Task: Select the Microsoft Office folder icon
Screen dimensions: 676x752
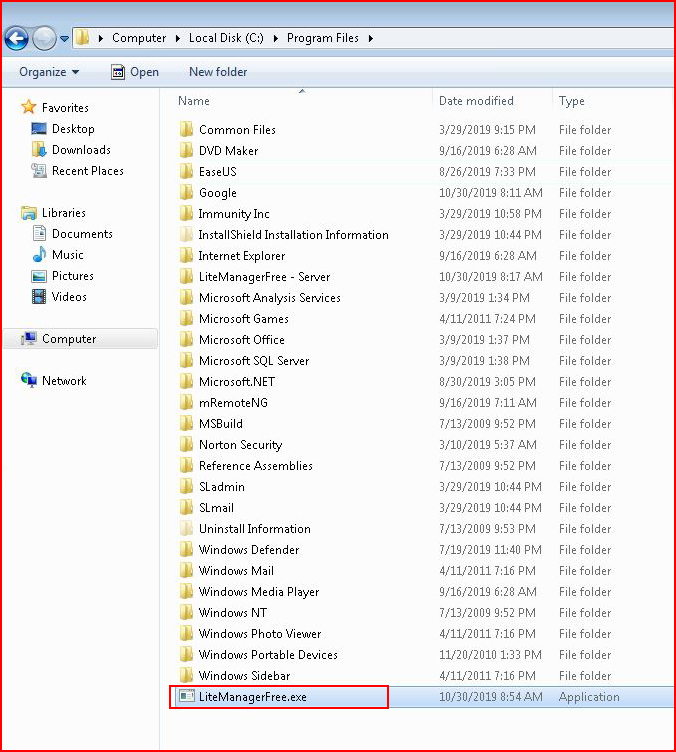Action: point(186,340)
